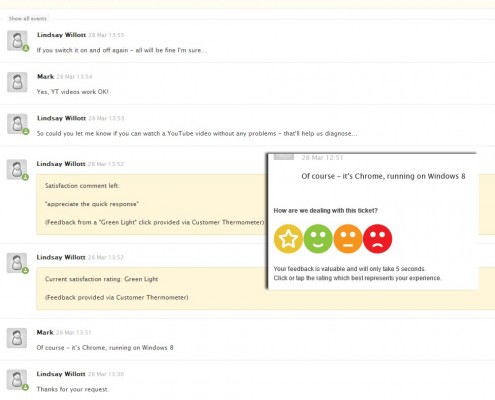Click avatar beside Thanks for your request
Viewport: 495px width, 400px height.
coord(17,379)
